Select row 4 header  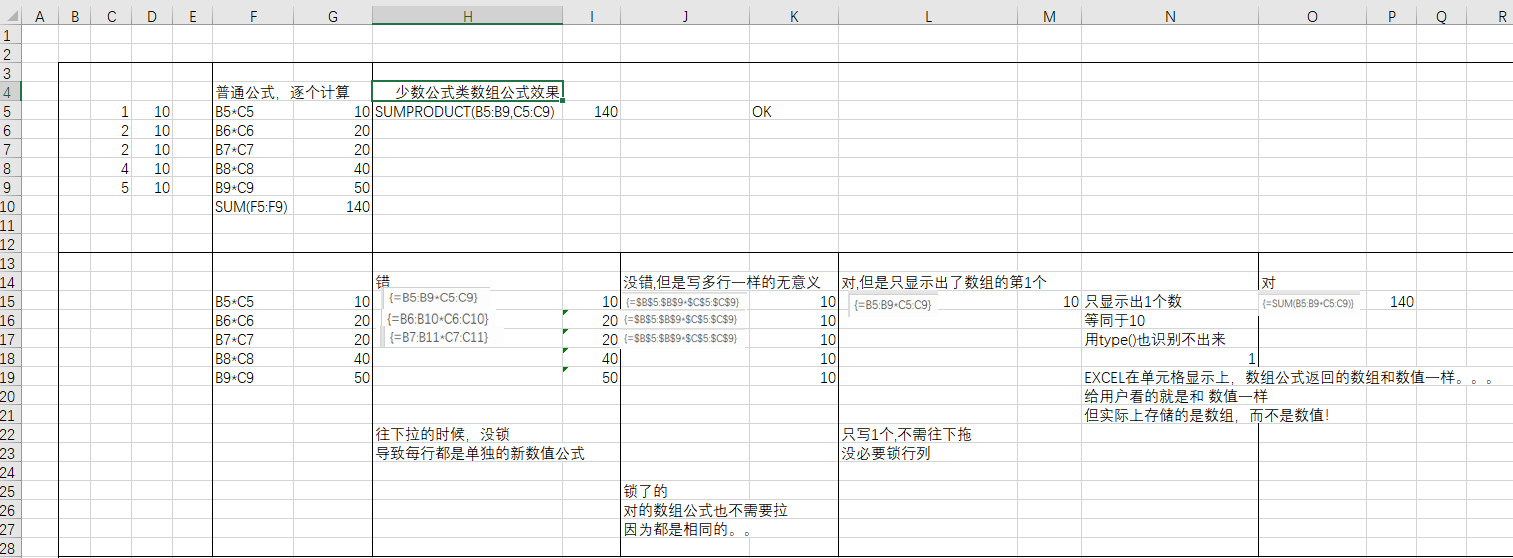tap(10, 92)
